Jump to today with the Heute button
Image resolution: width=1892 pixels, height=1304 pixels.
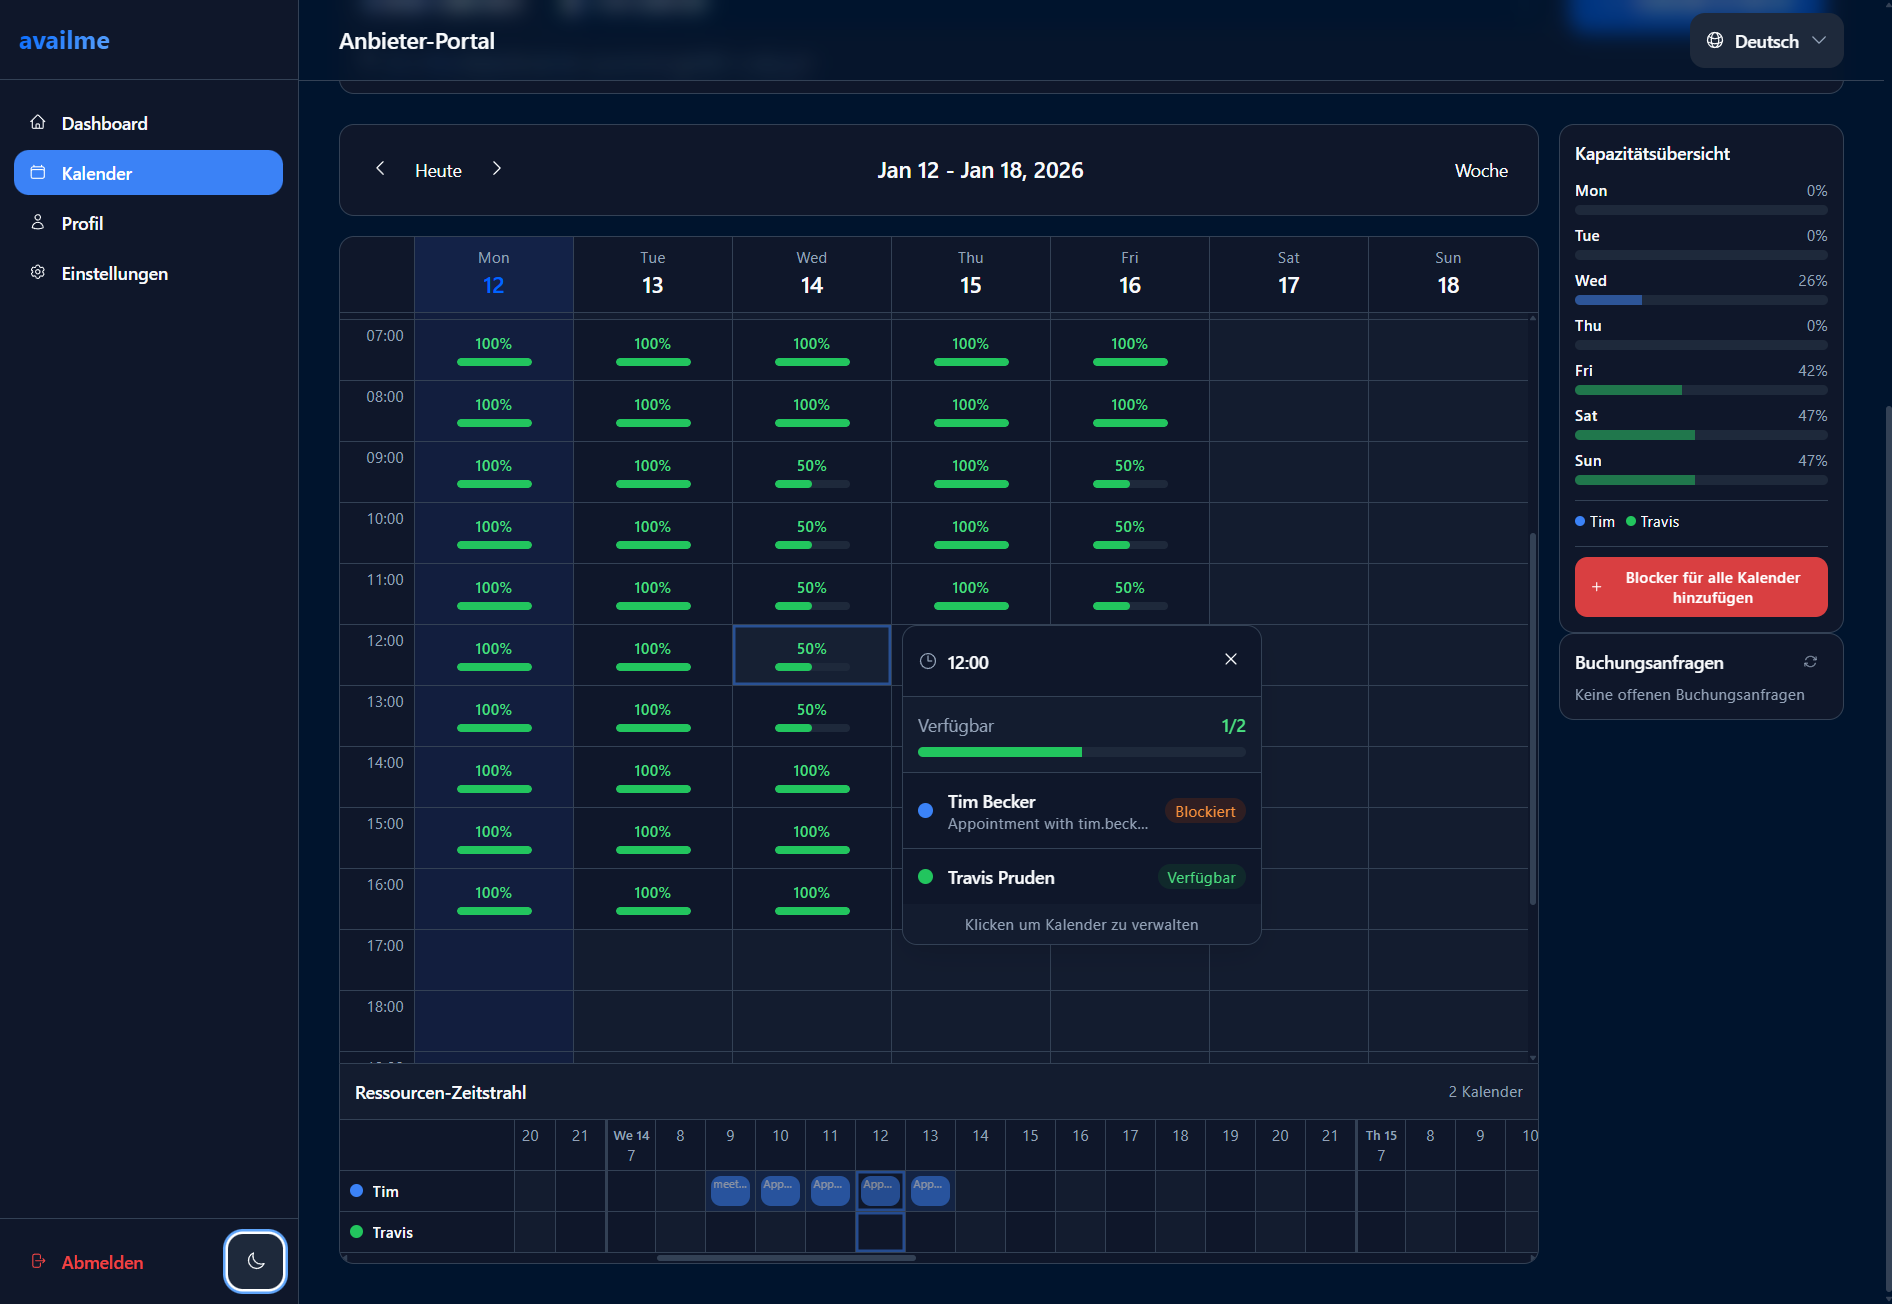[x=437, y=170]
